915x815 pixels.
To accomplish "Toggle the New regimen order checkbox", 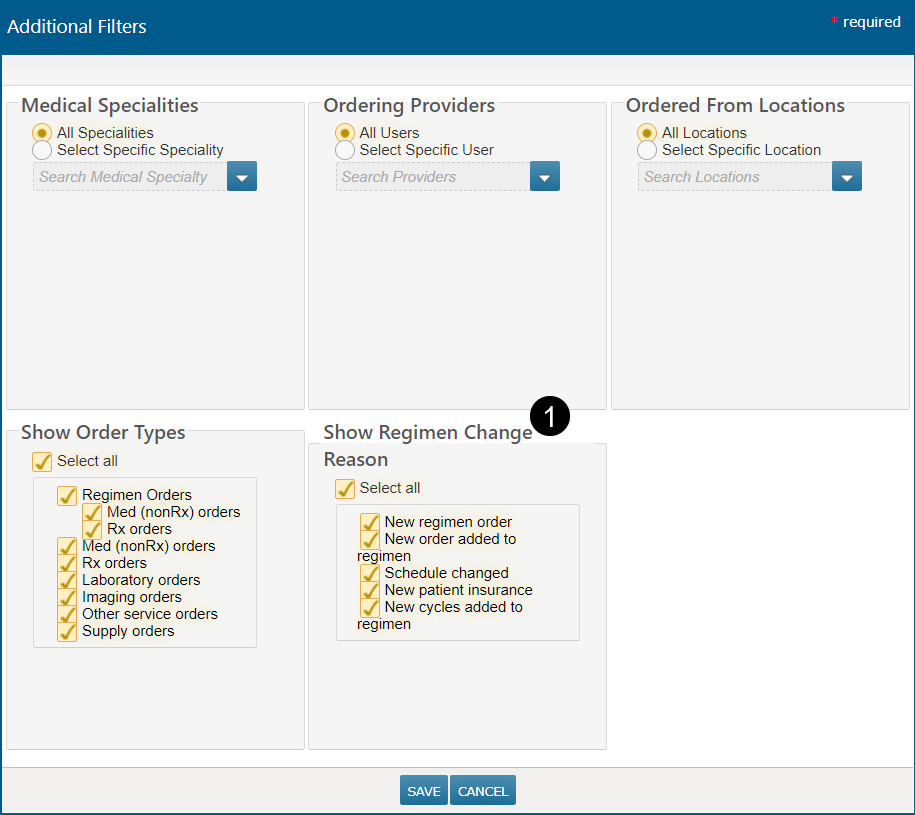I will (370, 522).
